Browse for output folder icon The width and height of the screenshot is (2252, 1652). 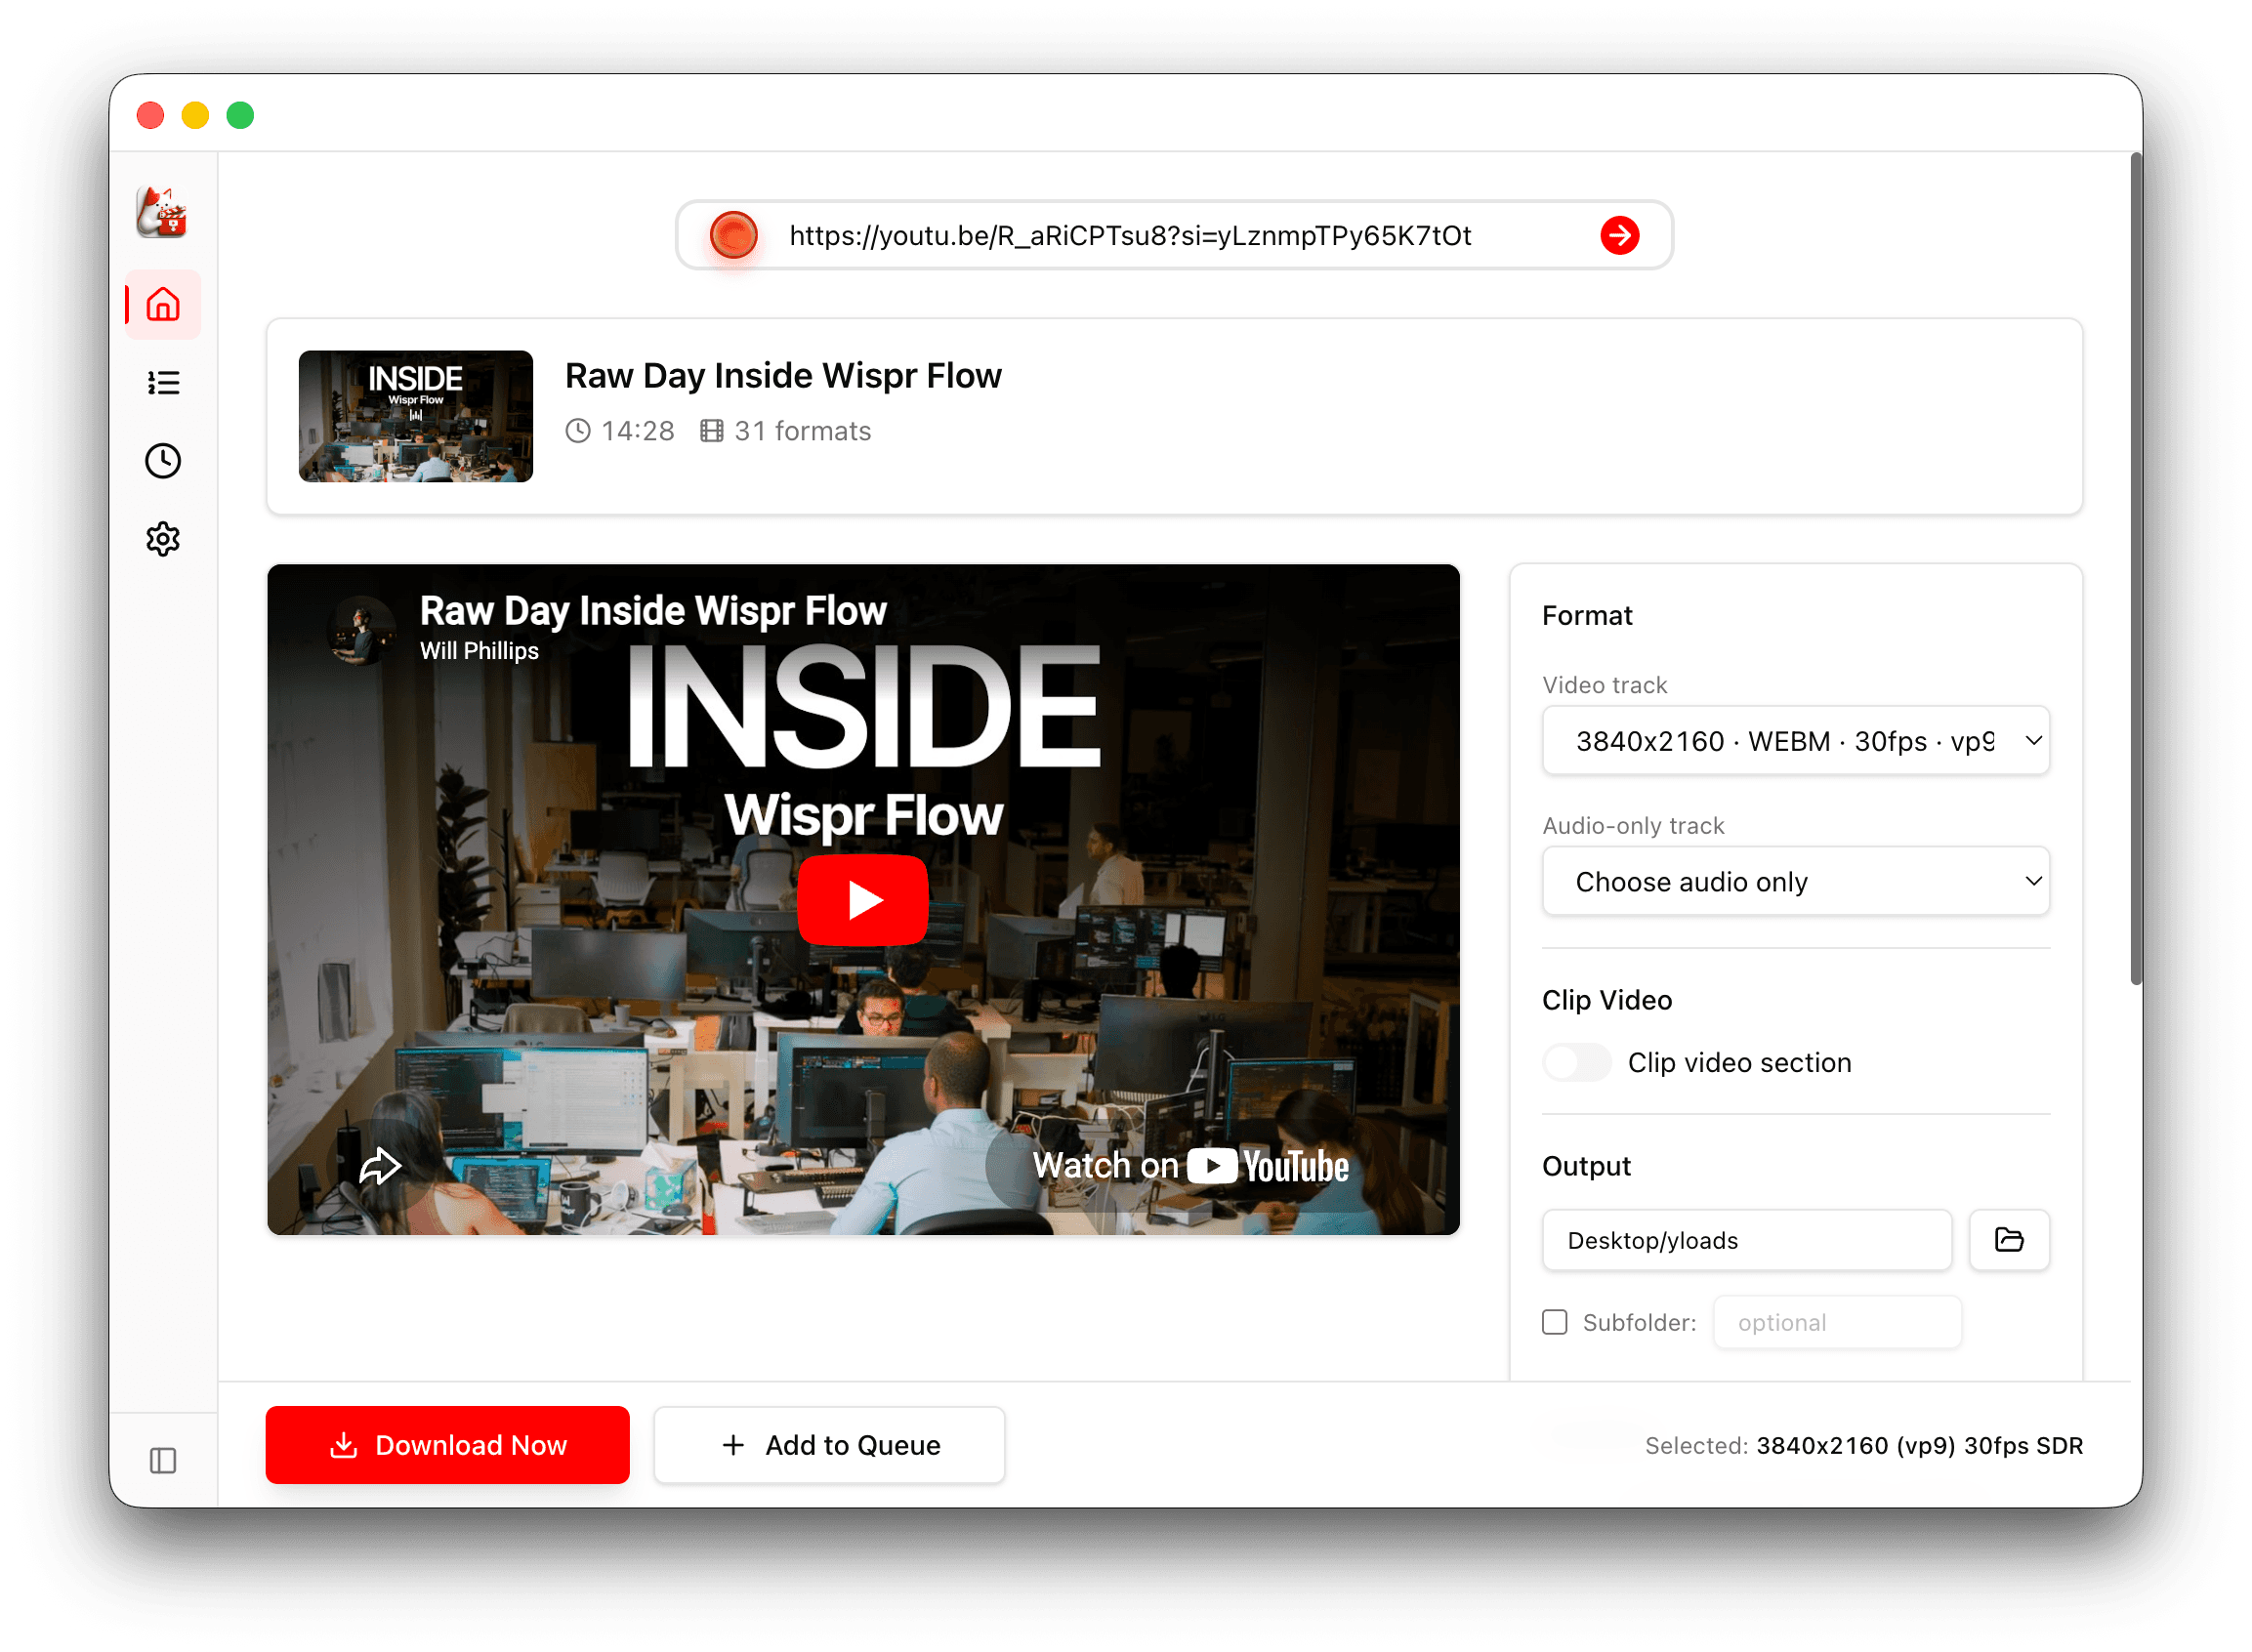tap(2009, 1240)
